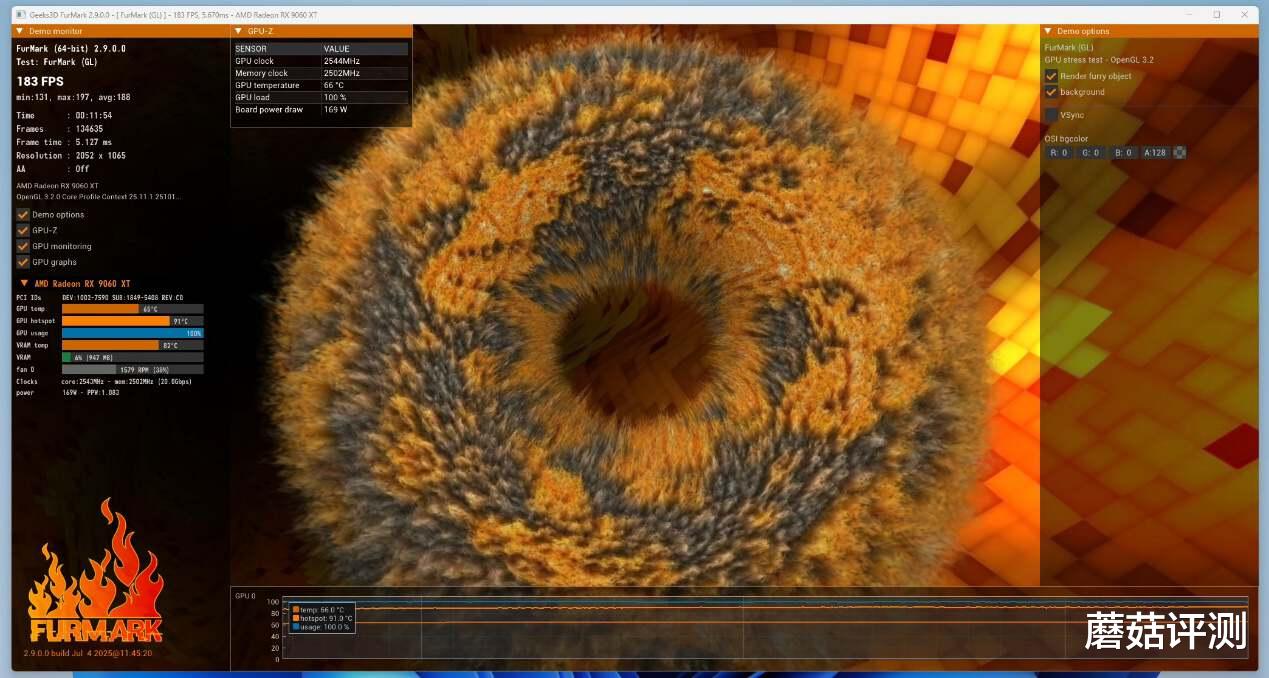Click the GPU temp bar

(132, 309)
